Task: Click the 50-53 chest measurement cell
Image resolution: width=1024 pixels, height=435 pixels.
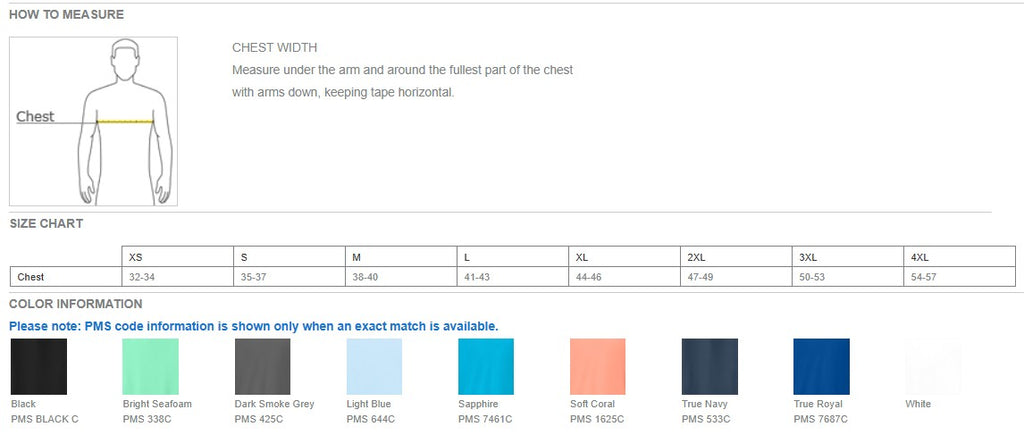Action: (848, 277)
